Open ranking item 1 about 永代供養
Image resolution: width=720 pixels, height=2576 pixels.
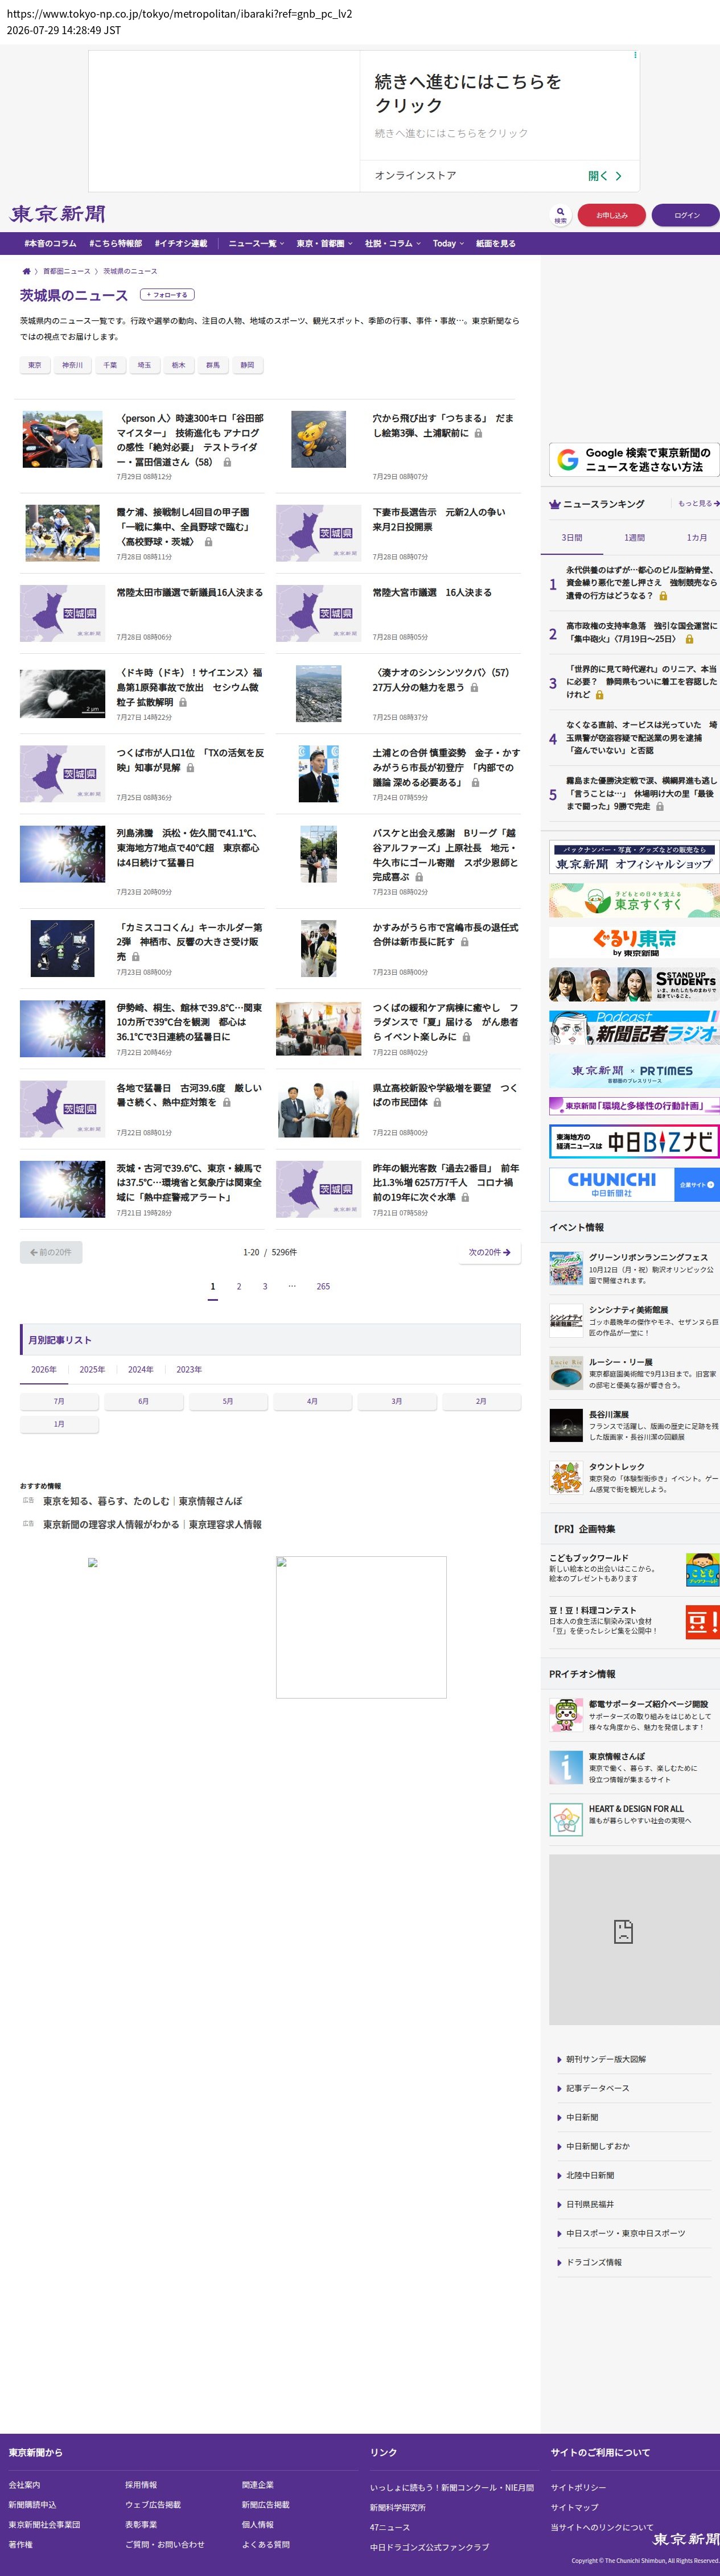pyautogui.click(x=641, y=583)
